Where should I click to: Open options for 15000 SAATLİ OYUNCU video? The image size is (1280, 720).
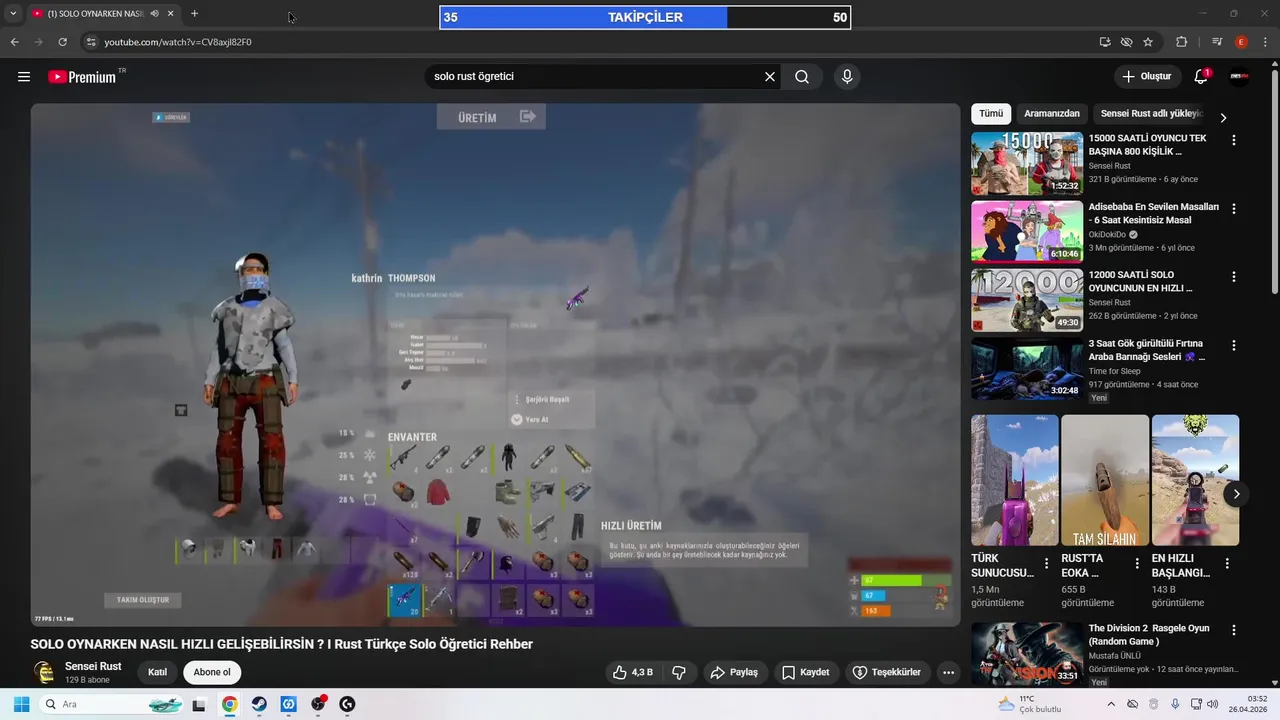pyautogui.click(x=1234, y=141)
